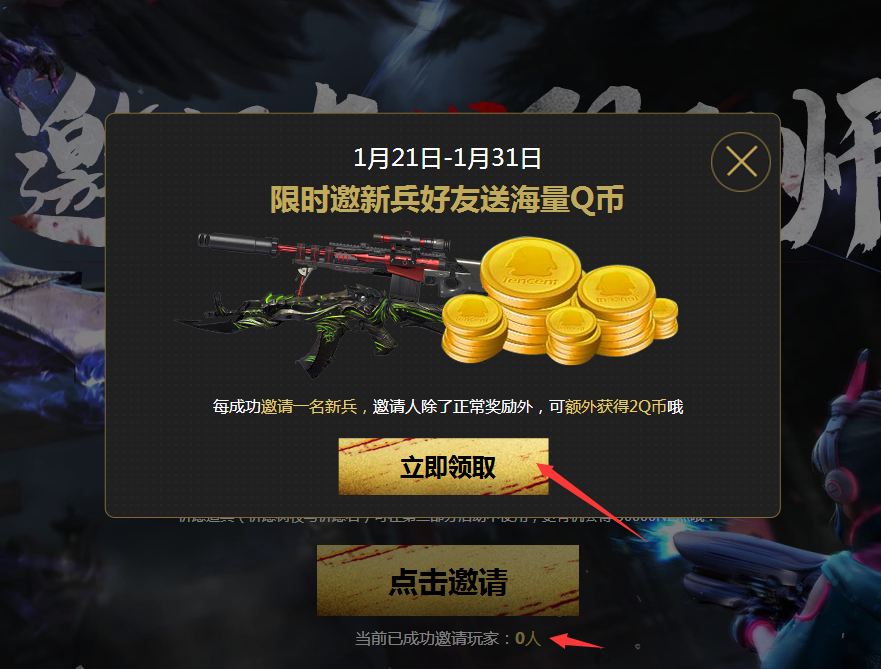Click the red arrow beside 0人
This screenshot has width=881, height=669.
576,641
